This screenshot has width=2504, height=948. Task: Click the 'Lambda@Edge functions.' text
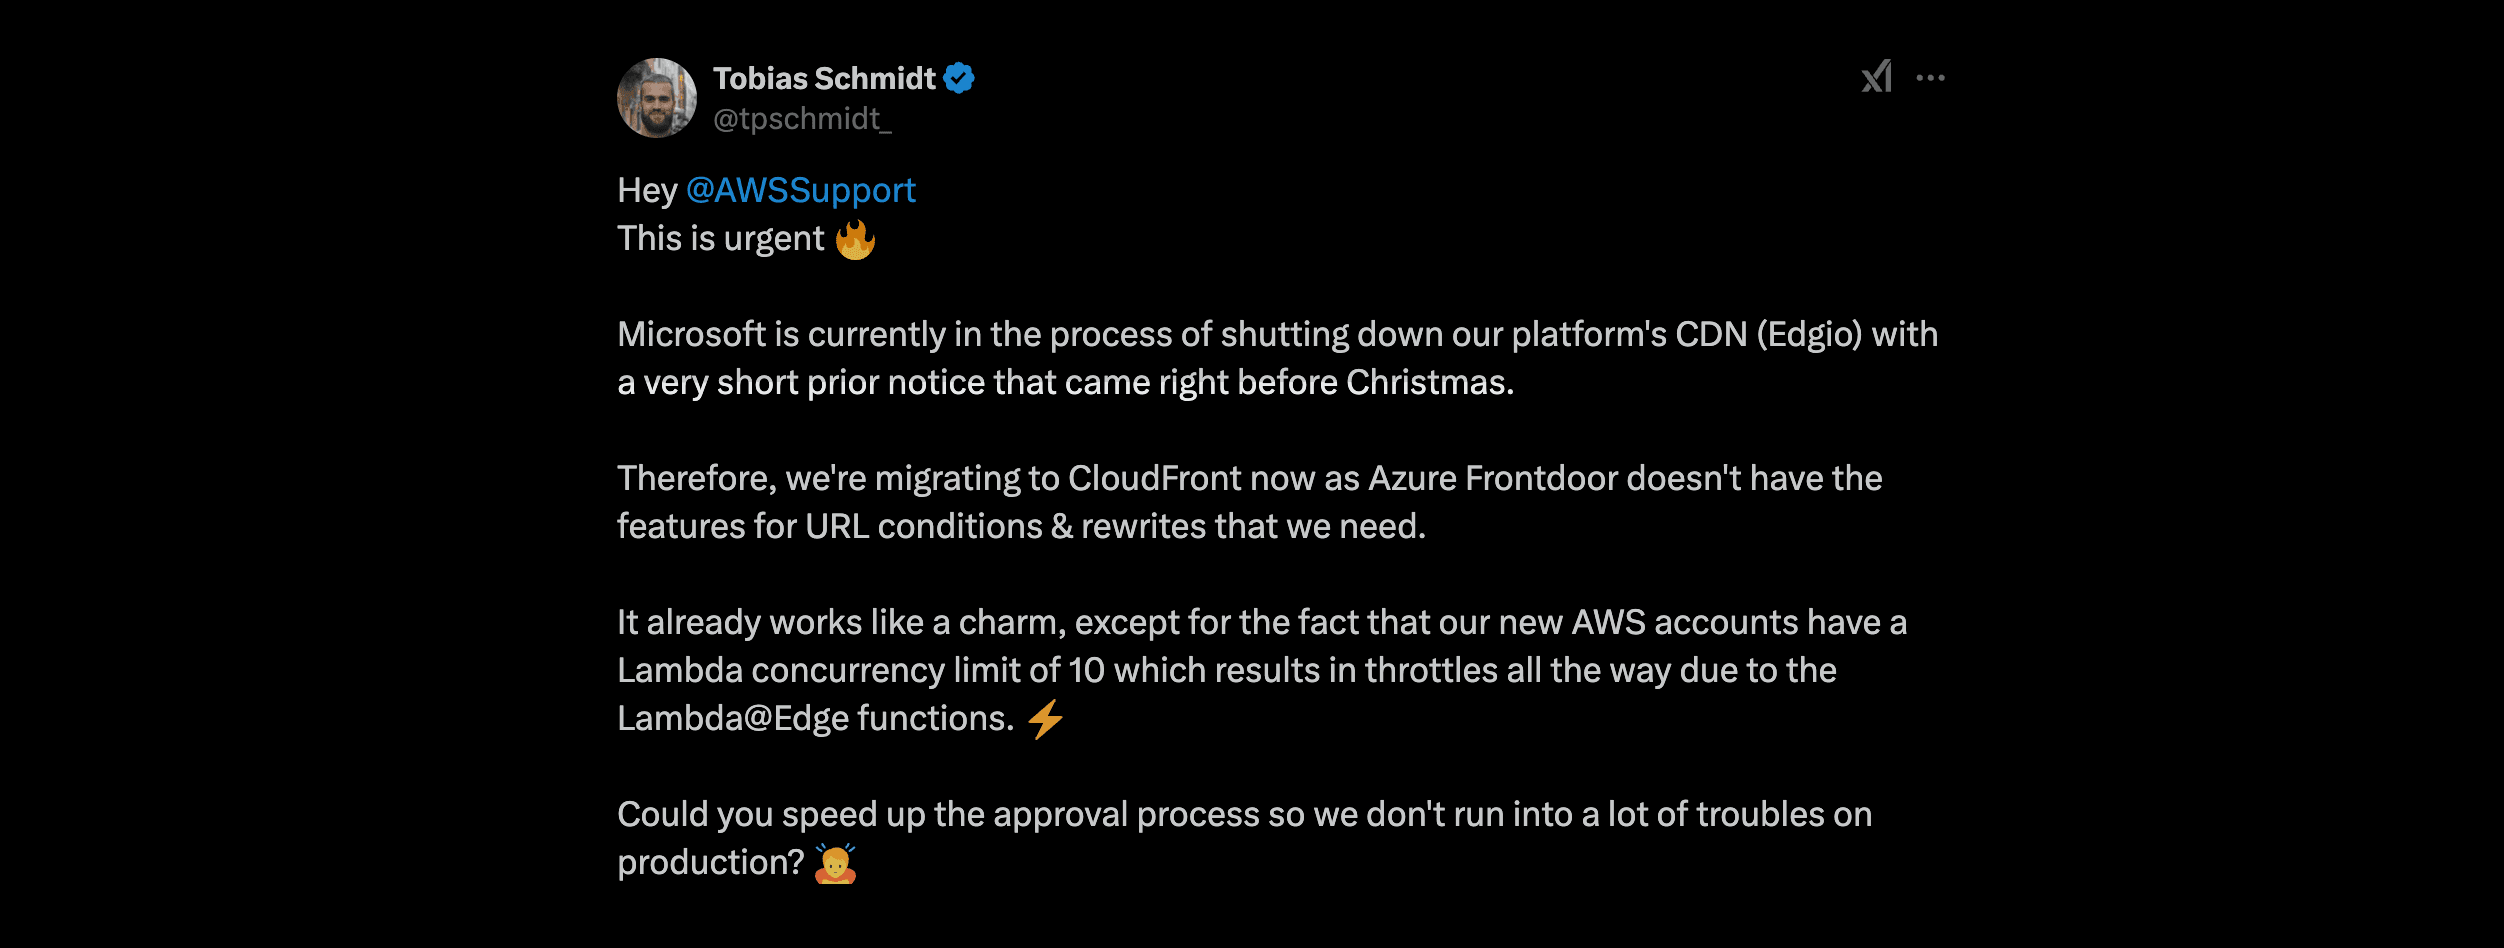816,719
